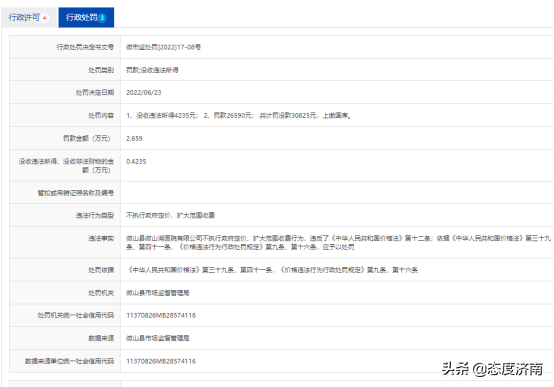Click the 处罚内容 label

101,116
